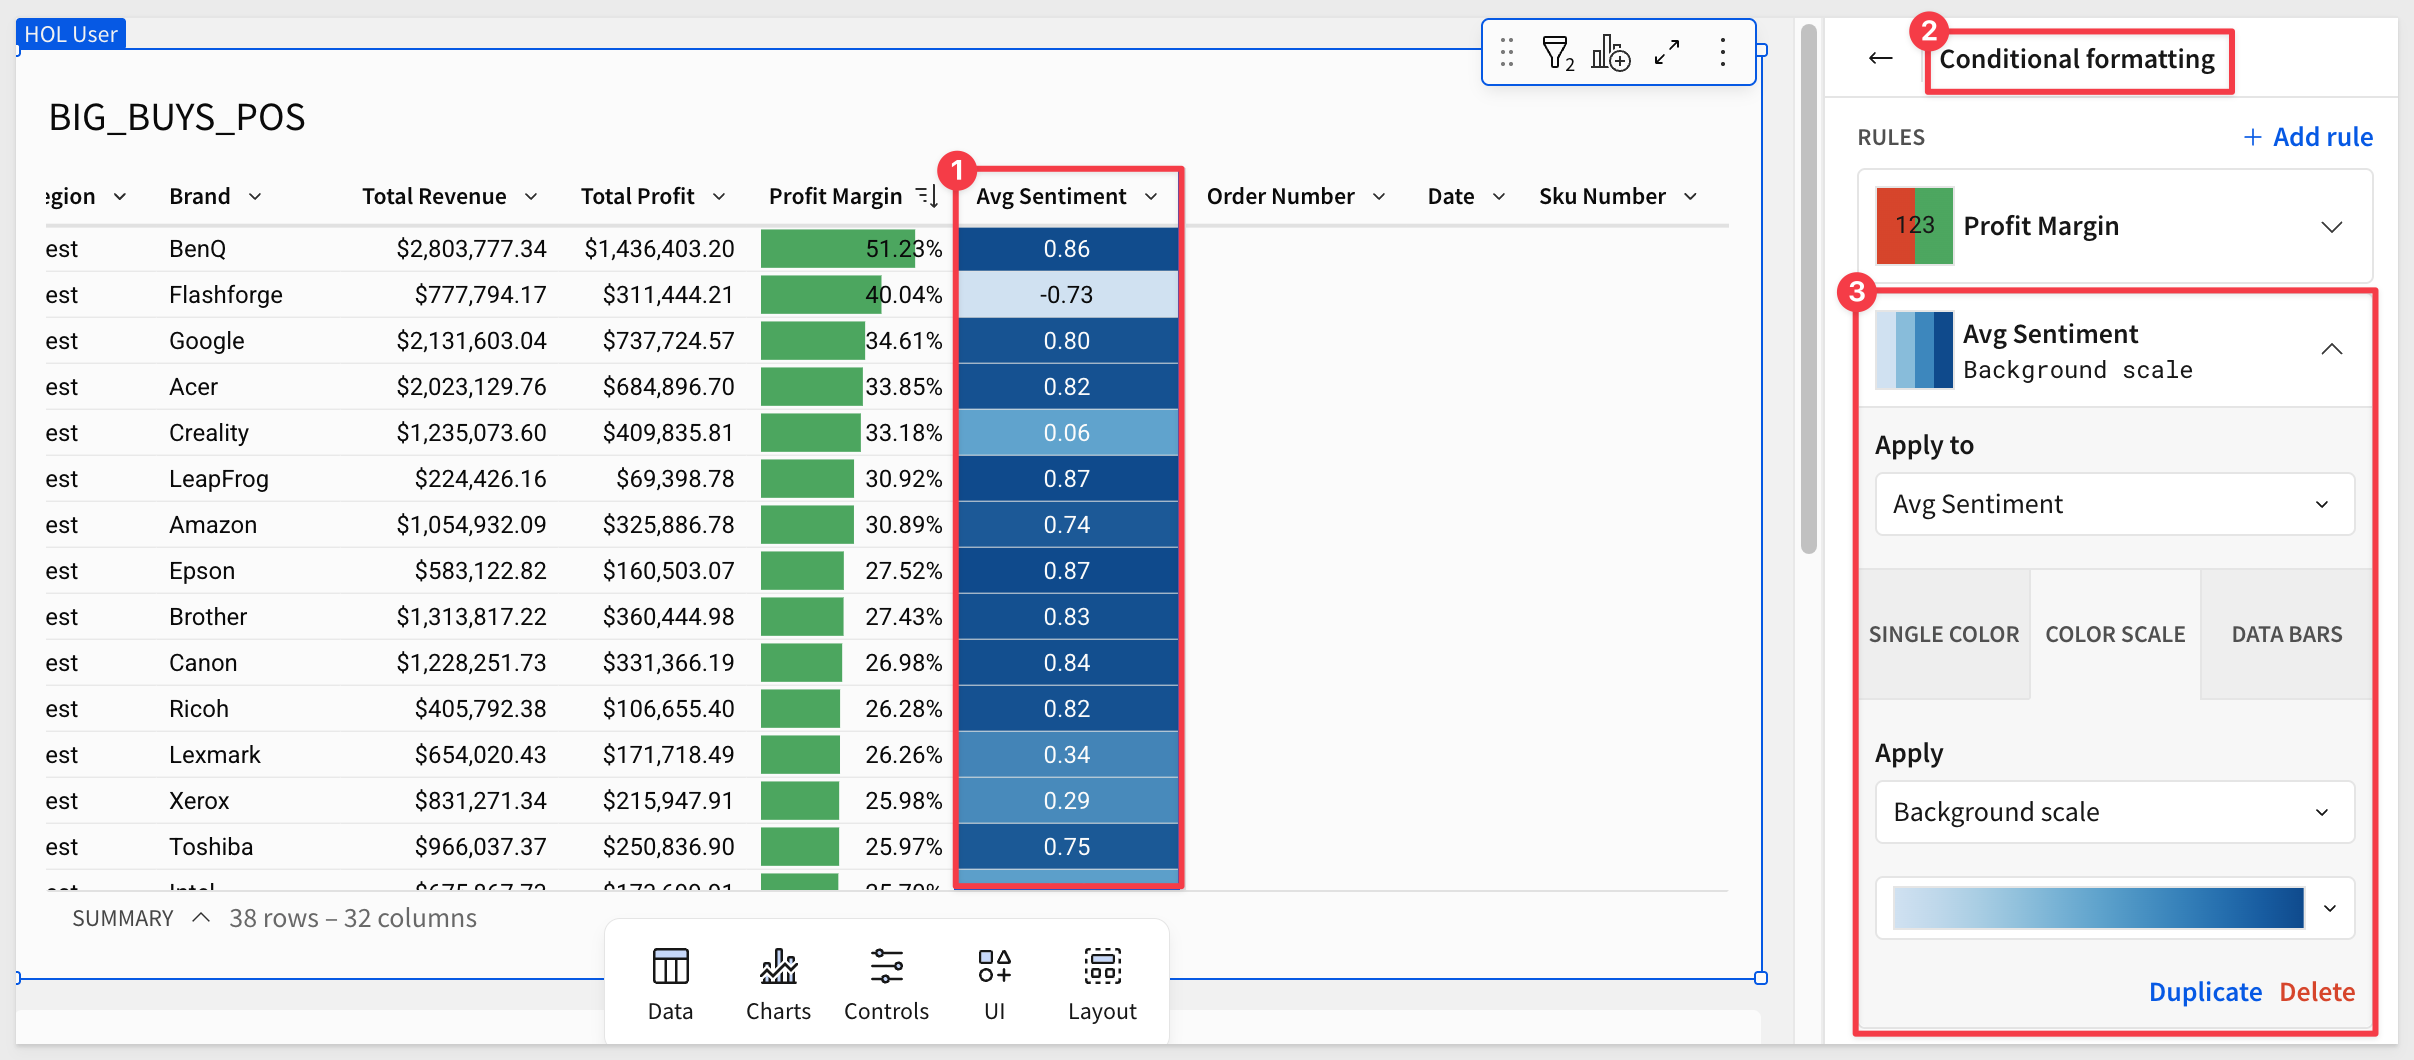This screenshot has height=1060, width=2414.
Task: Open the Total Profit column menu arrow
Action: (719, 197)
